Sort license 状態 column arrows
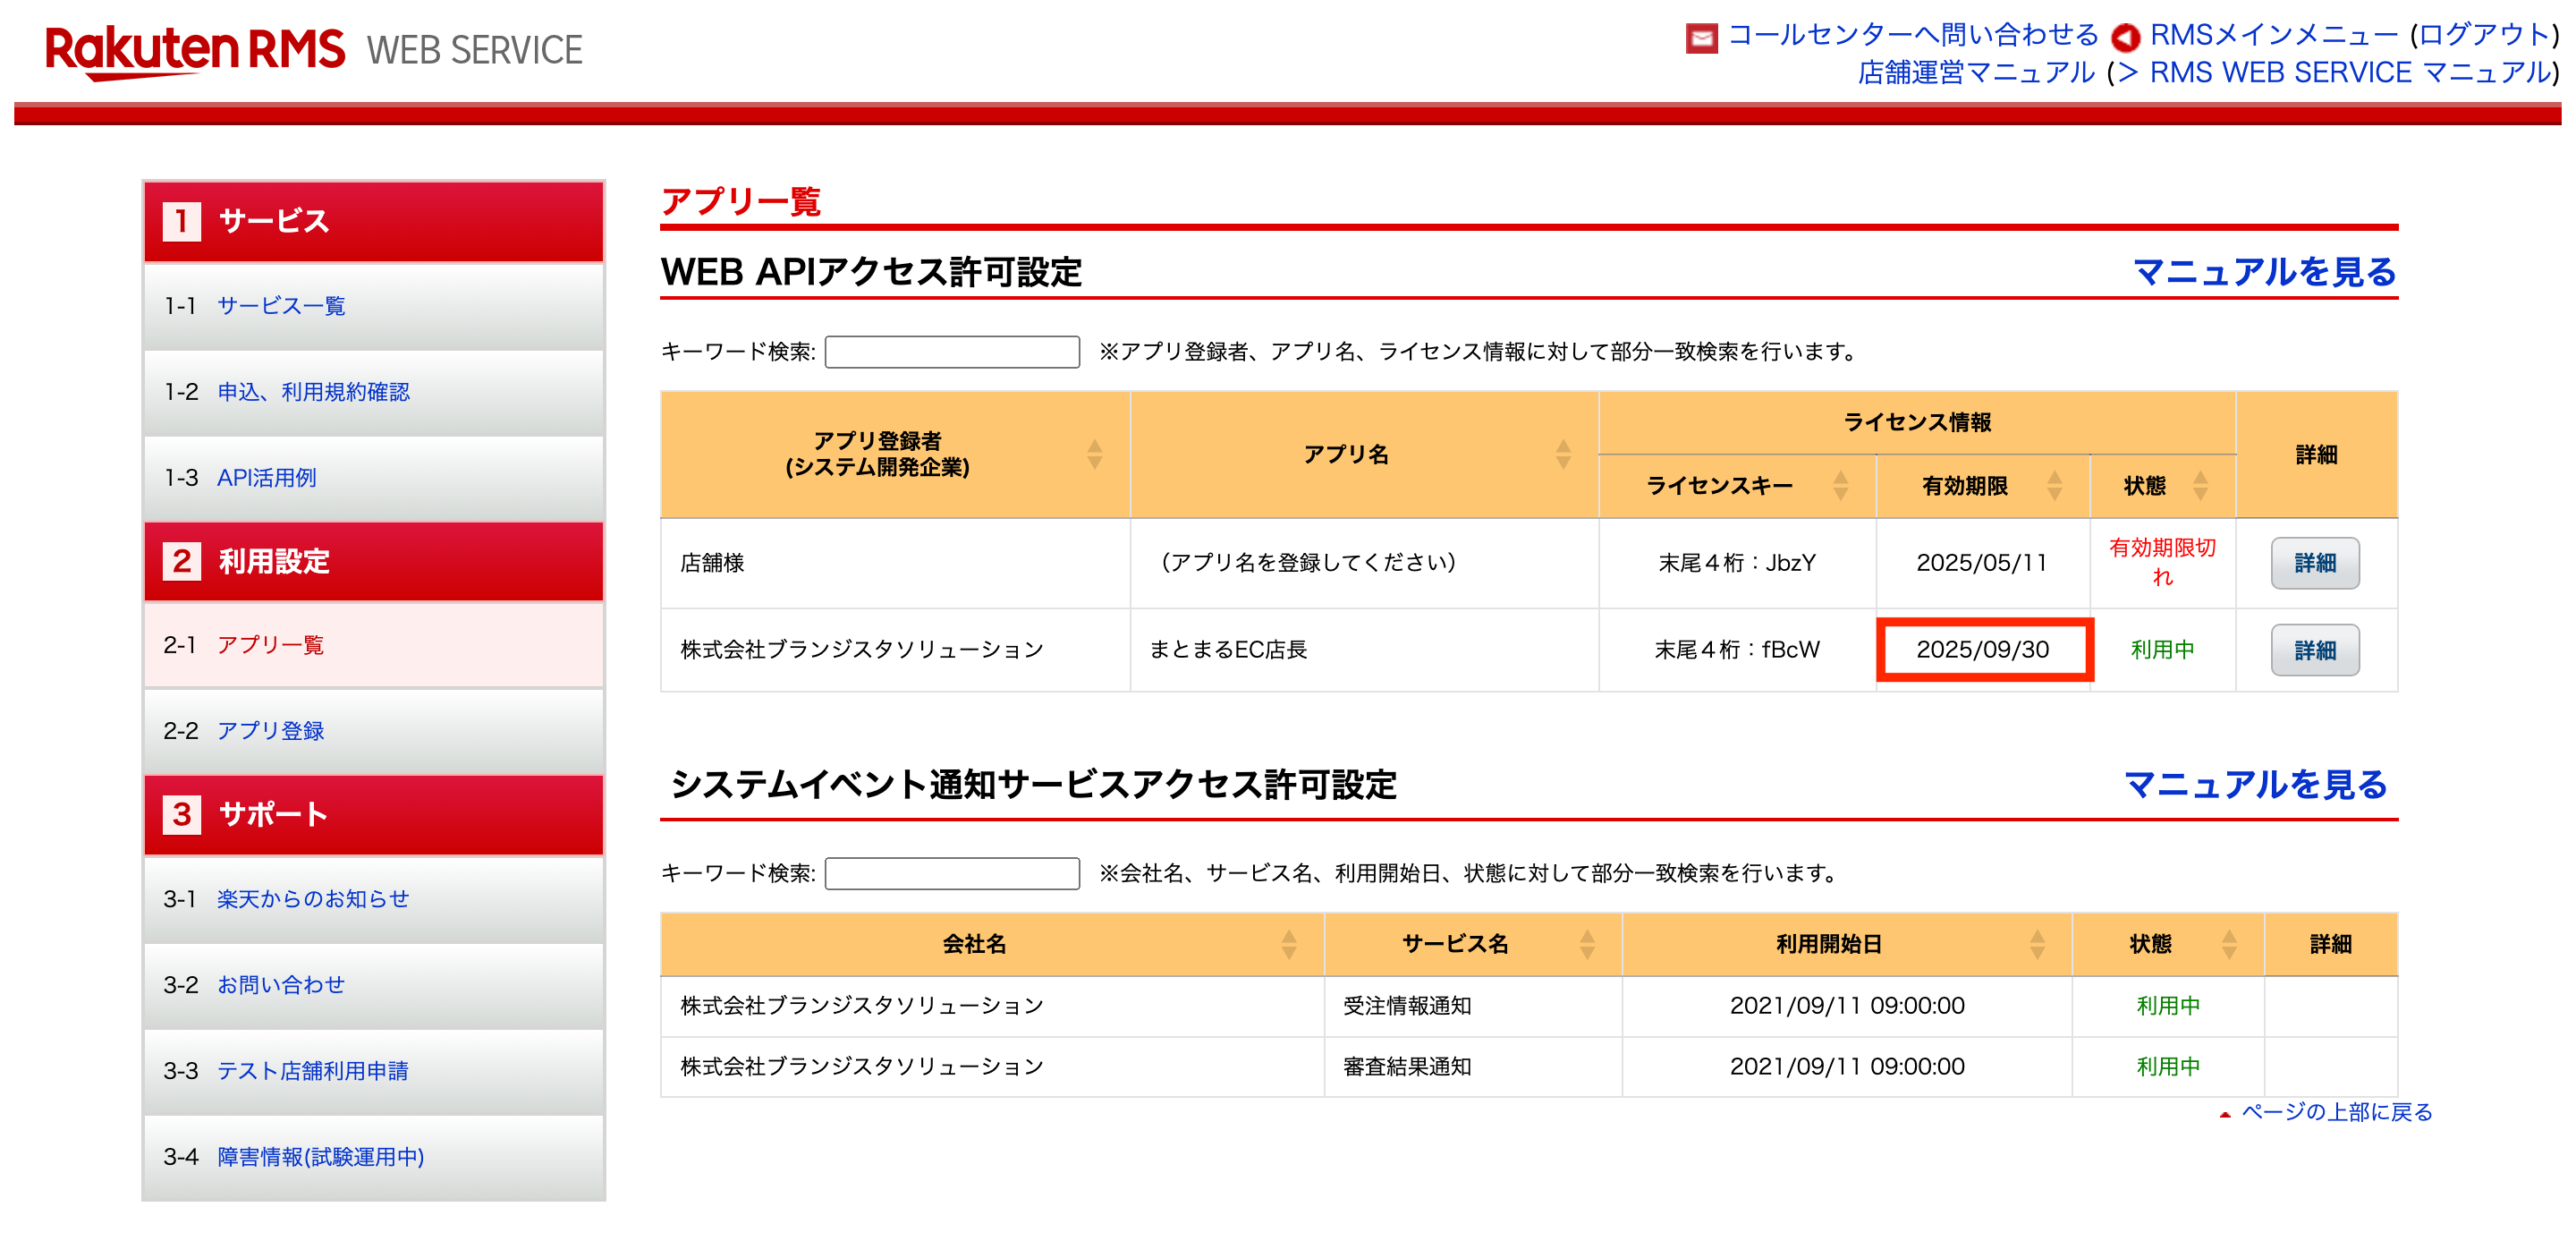The height and width of the screenshot is (1258, 2576). pos(2201,486)
